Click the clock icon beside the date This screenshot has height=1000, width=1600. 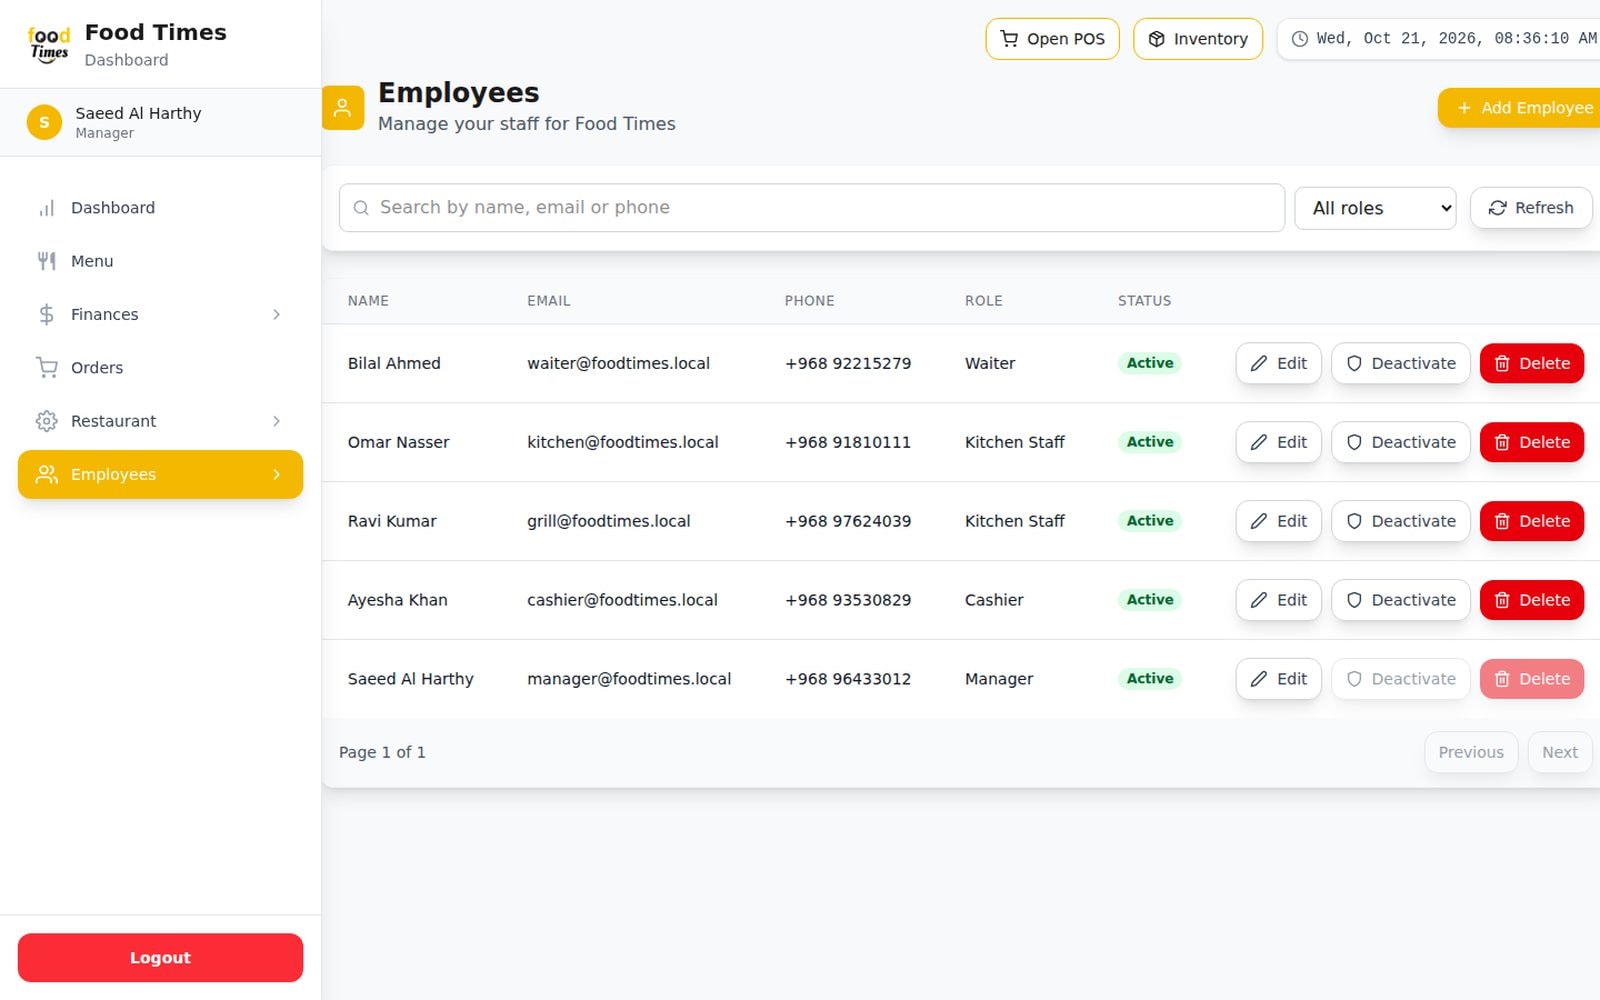pyautogui.click(x=1299, y=39)
